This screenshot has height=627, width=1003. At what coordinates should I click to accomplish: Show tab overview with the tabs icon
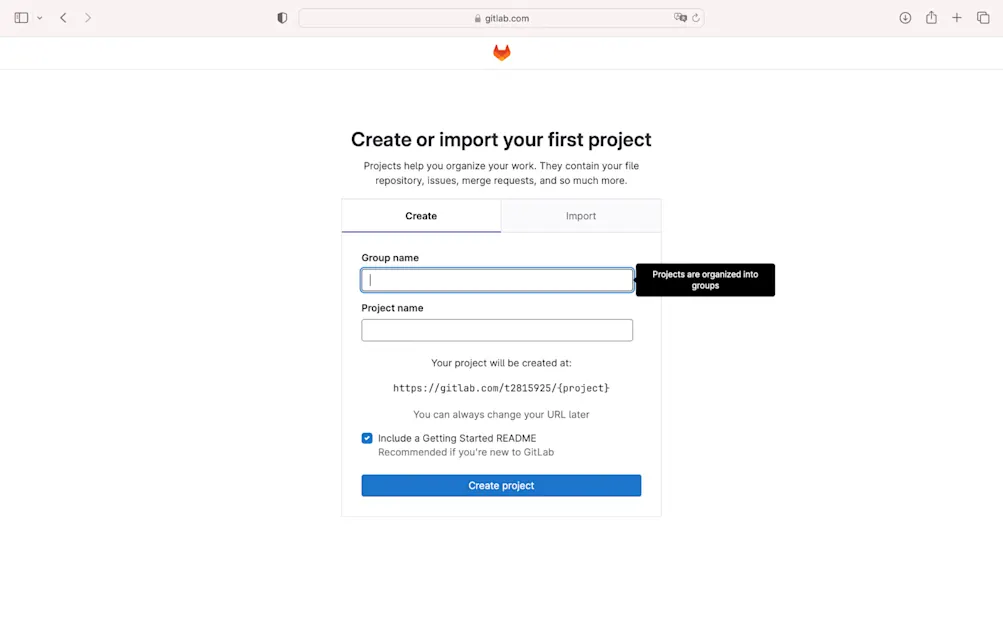click(982, 17)
